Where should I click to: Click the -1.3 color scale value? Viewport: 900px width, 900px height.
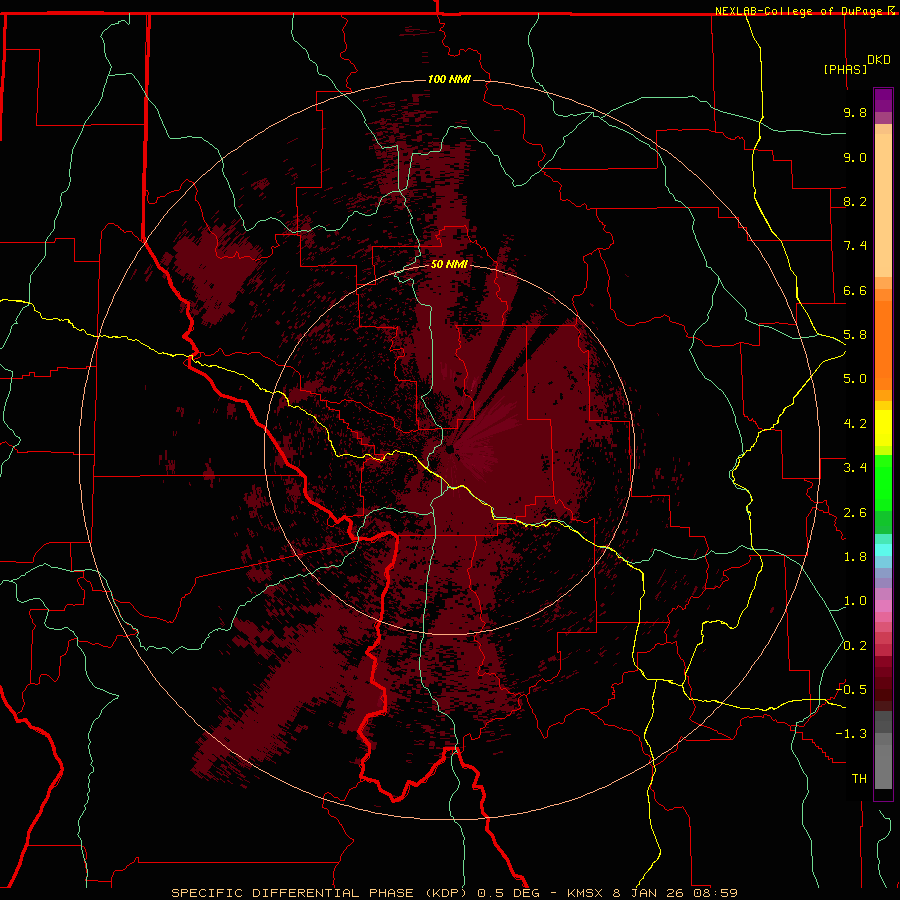(851, 734)
